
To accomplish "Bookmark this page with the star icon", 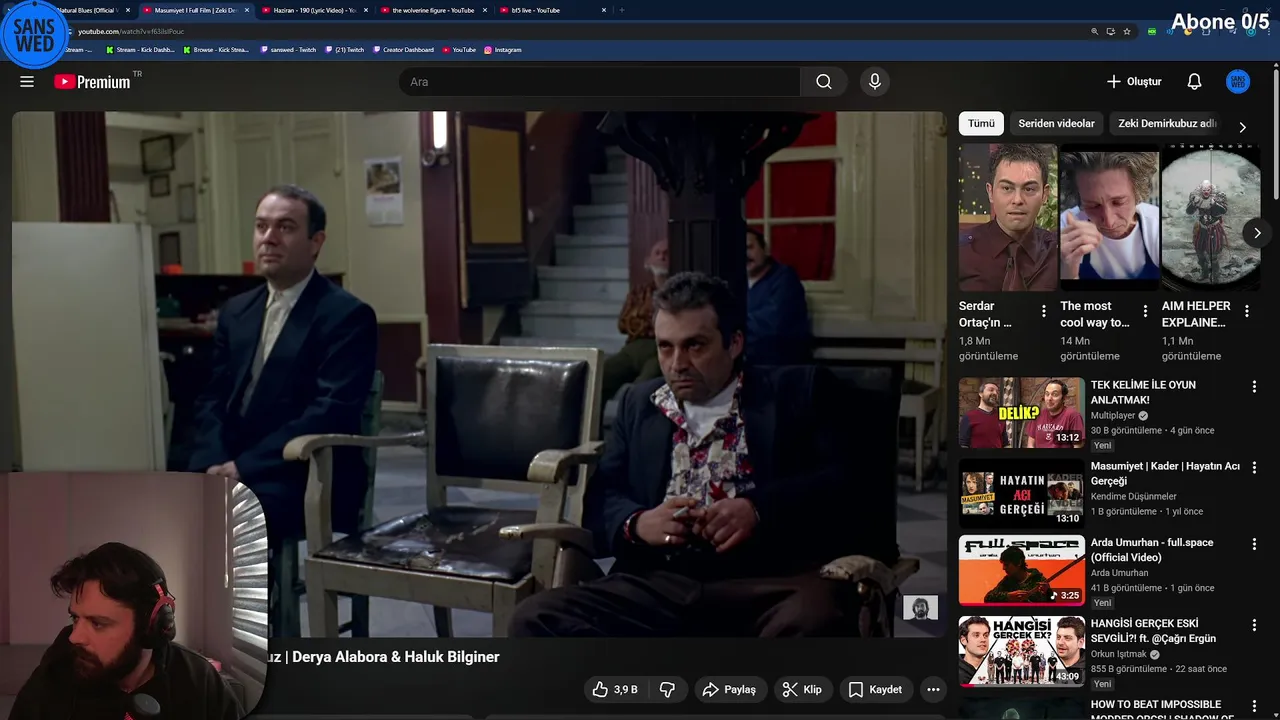I will [x=1127, y=31].
